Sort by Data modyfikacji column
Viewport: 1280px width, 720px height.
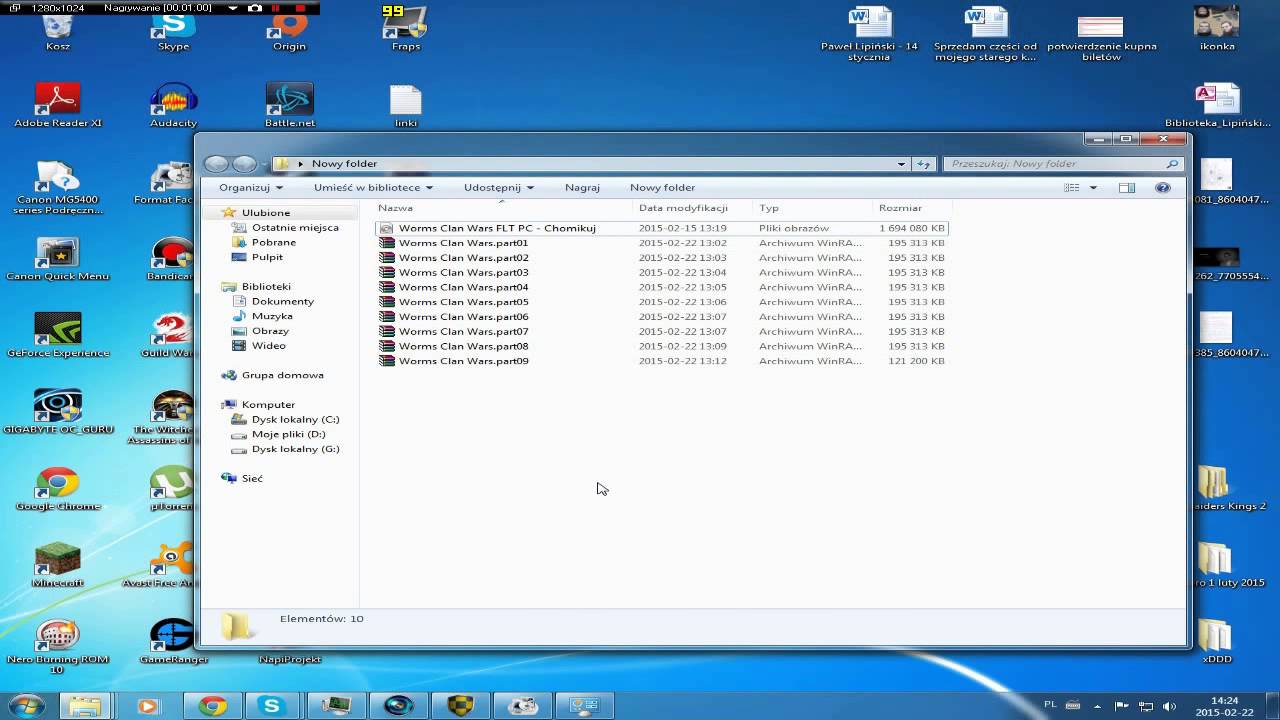pos(694,208)
